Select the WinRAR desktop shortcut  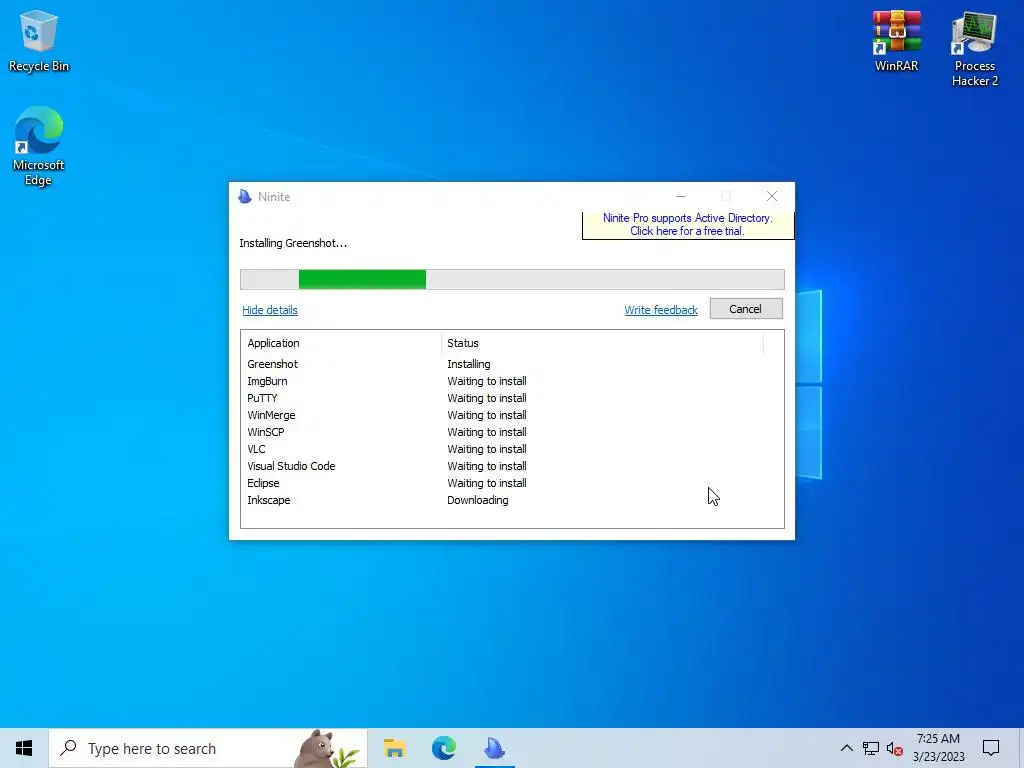point(896,41)
